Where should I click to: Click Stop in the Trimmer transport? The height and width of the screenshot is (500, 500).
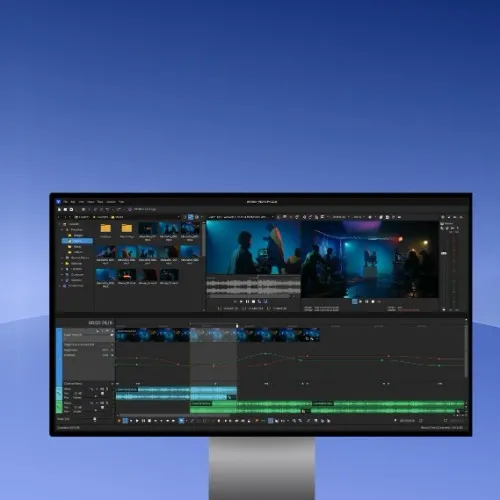253,302
